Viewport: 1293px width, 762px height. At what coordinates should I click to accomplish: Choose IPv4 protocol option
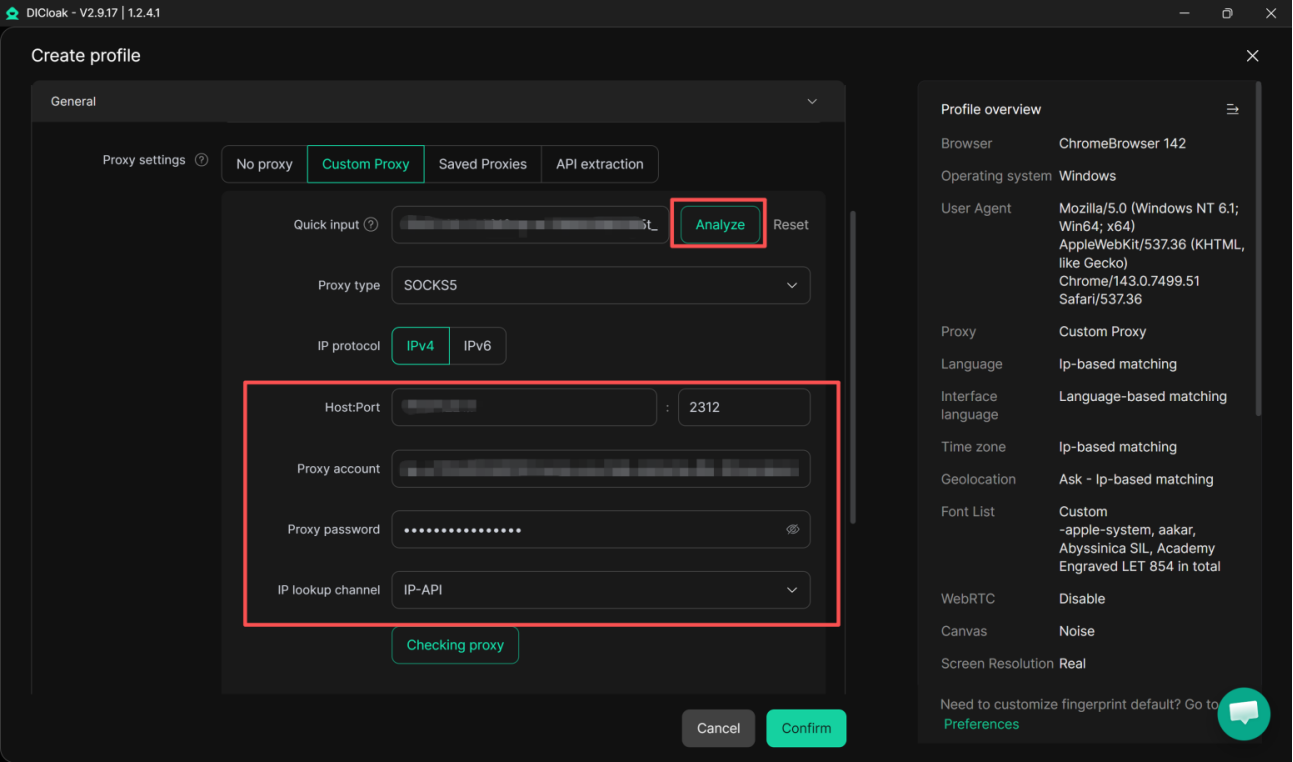(x=420, y=346)
